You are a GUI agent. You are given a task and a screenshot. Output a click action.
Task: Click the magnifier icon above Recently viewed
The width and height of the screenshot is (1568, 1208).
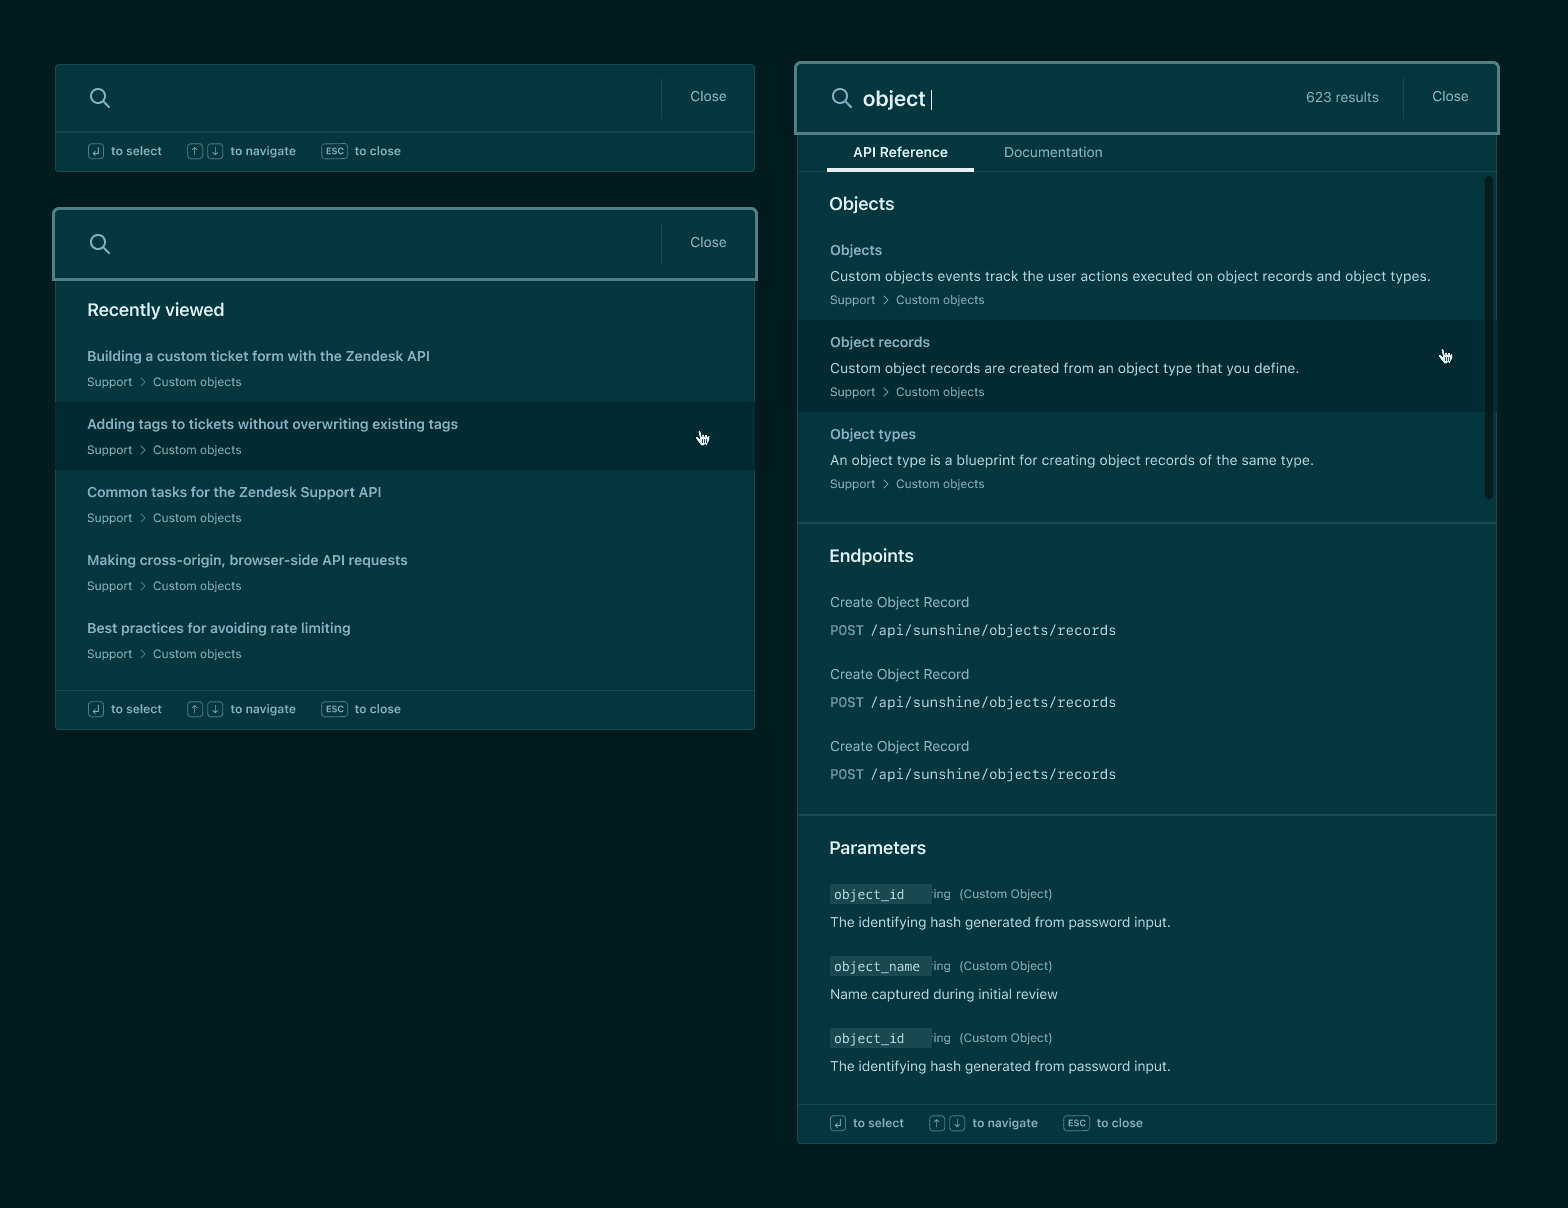(x=100, y=244)
